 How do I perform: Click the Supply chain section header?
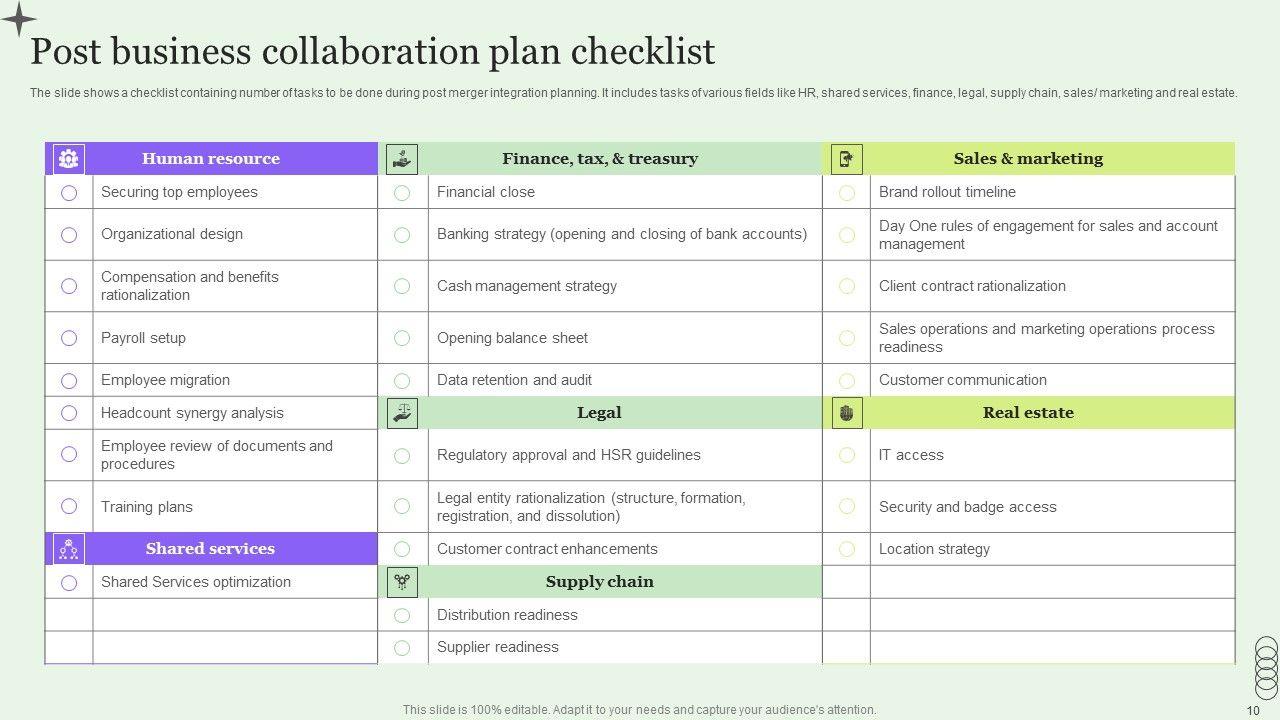point(599,582)
